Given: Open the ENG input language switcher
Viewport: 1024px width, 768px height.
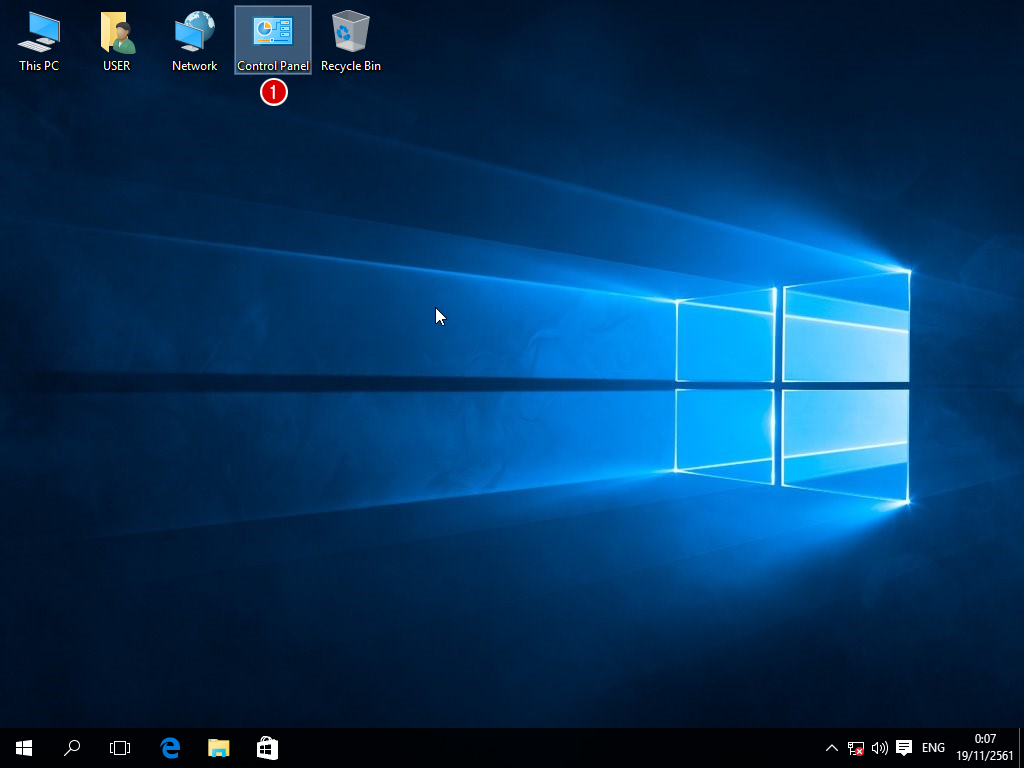Looking at the screenshot, I should pyautogui.click(x=933, y=748).
